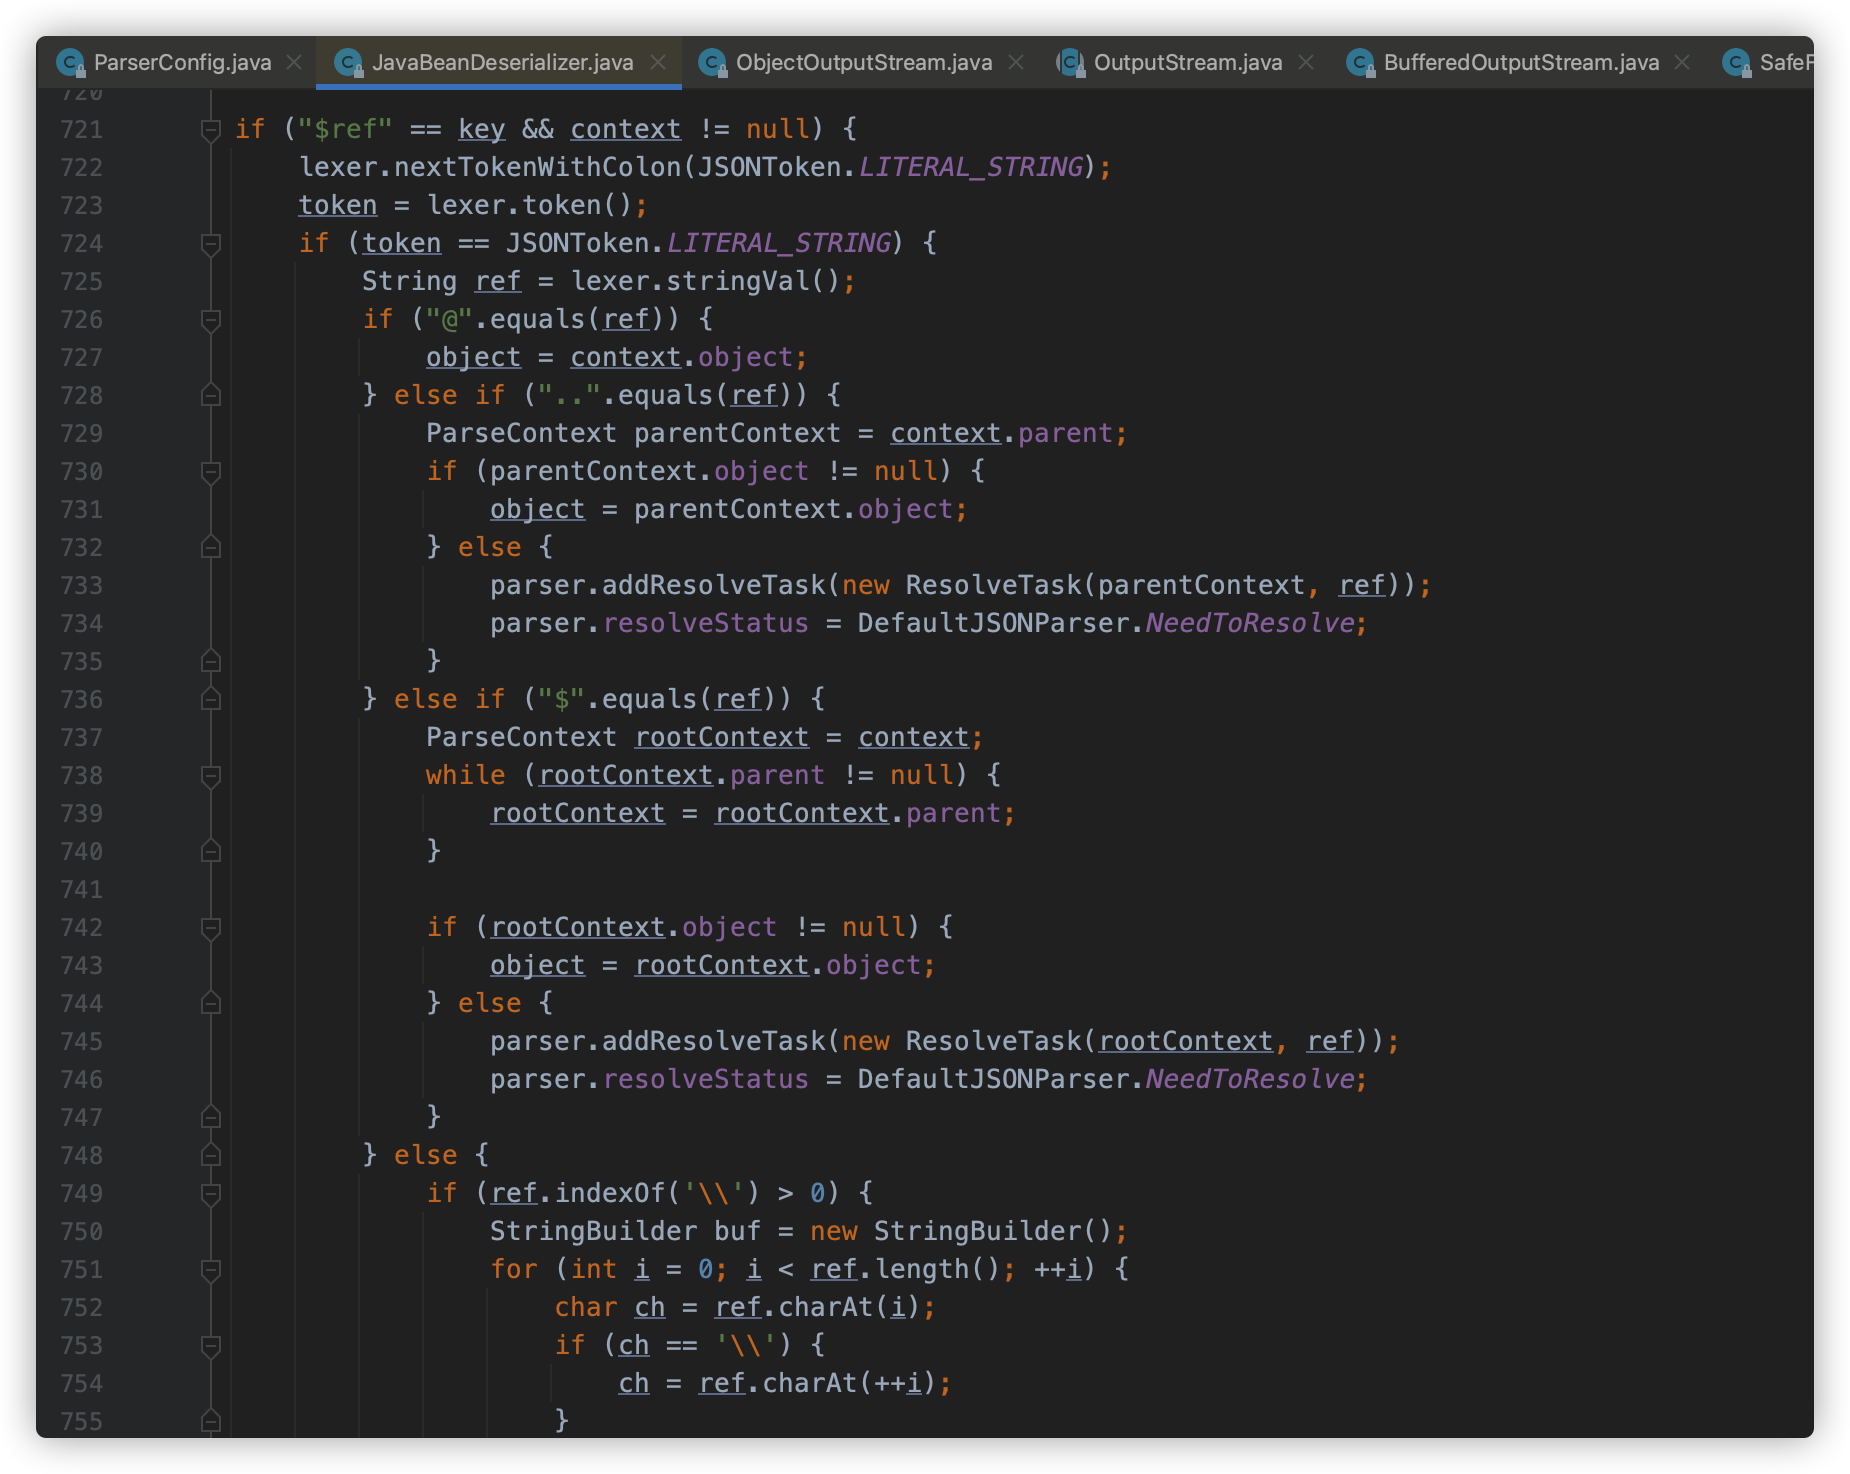Fold the else-if block at line 736

tap(211, 700)
